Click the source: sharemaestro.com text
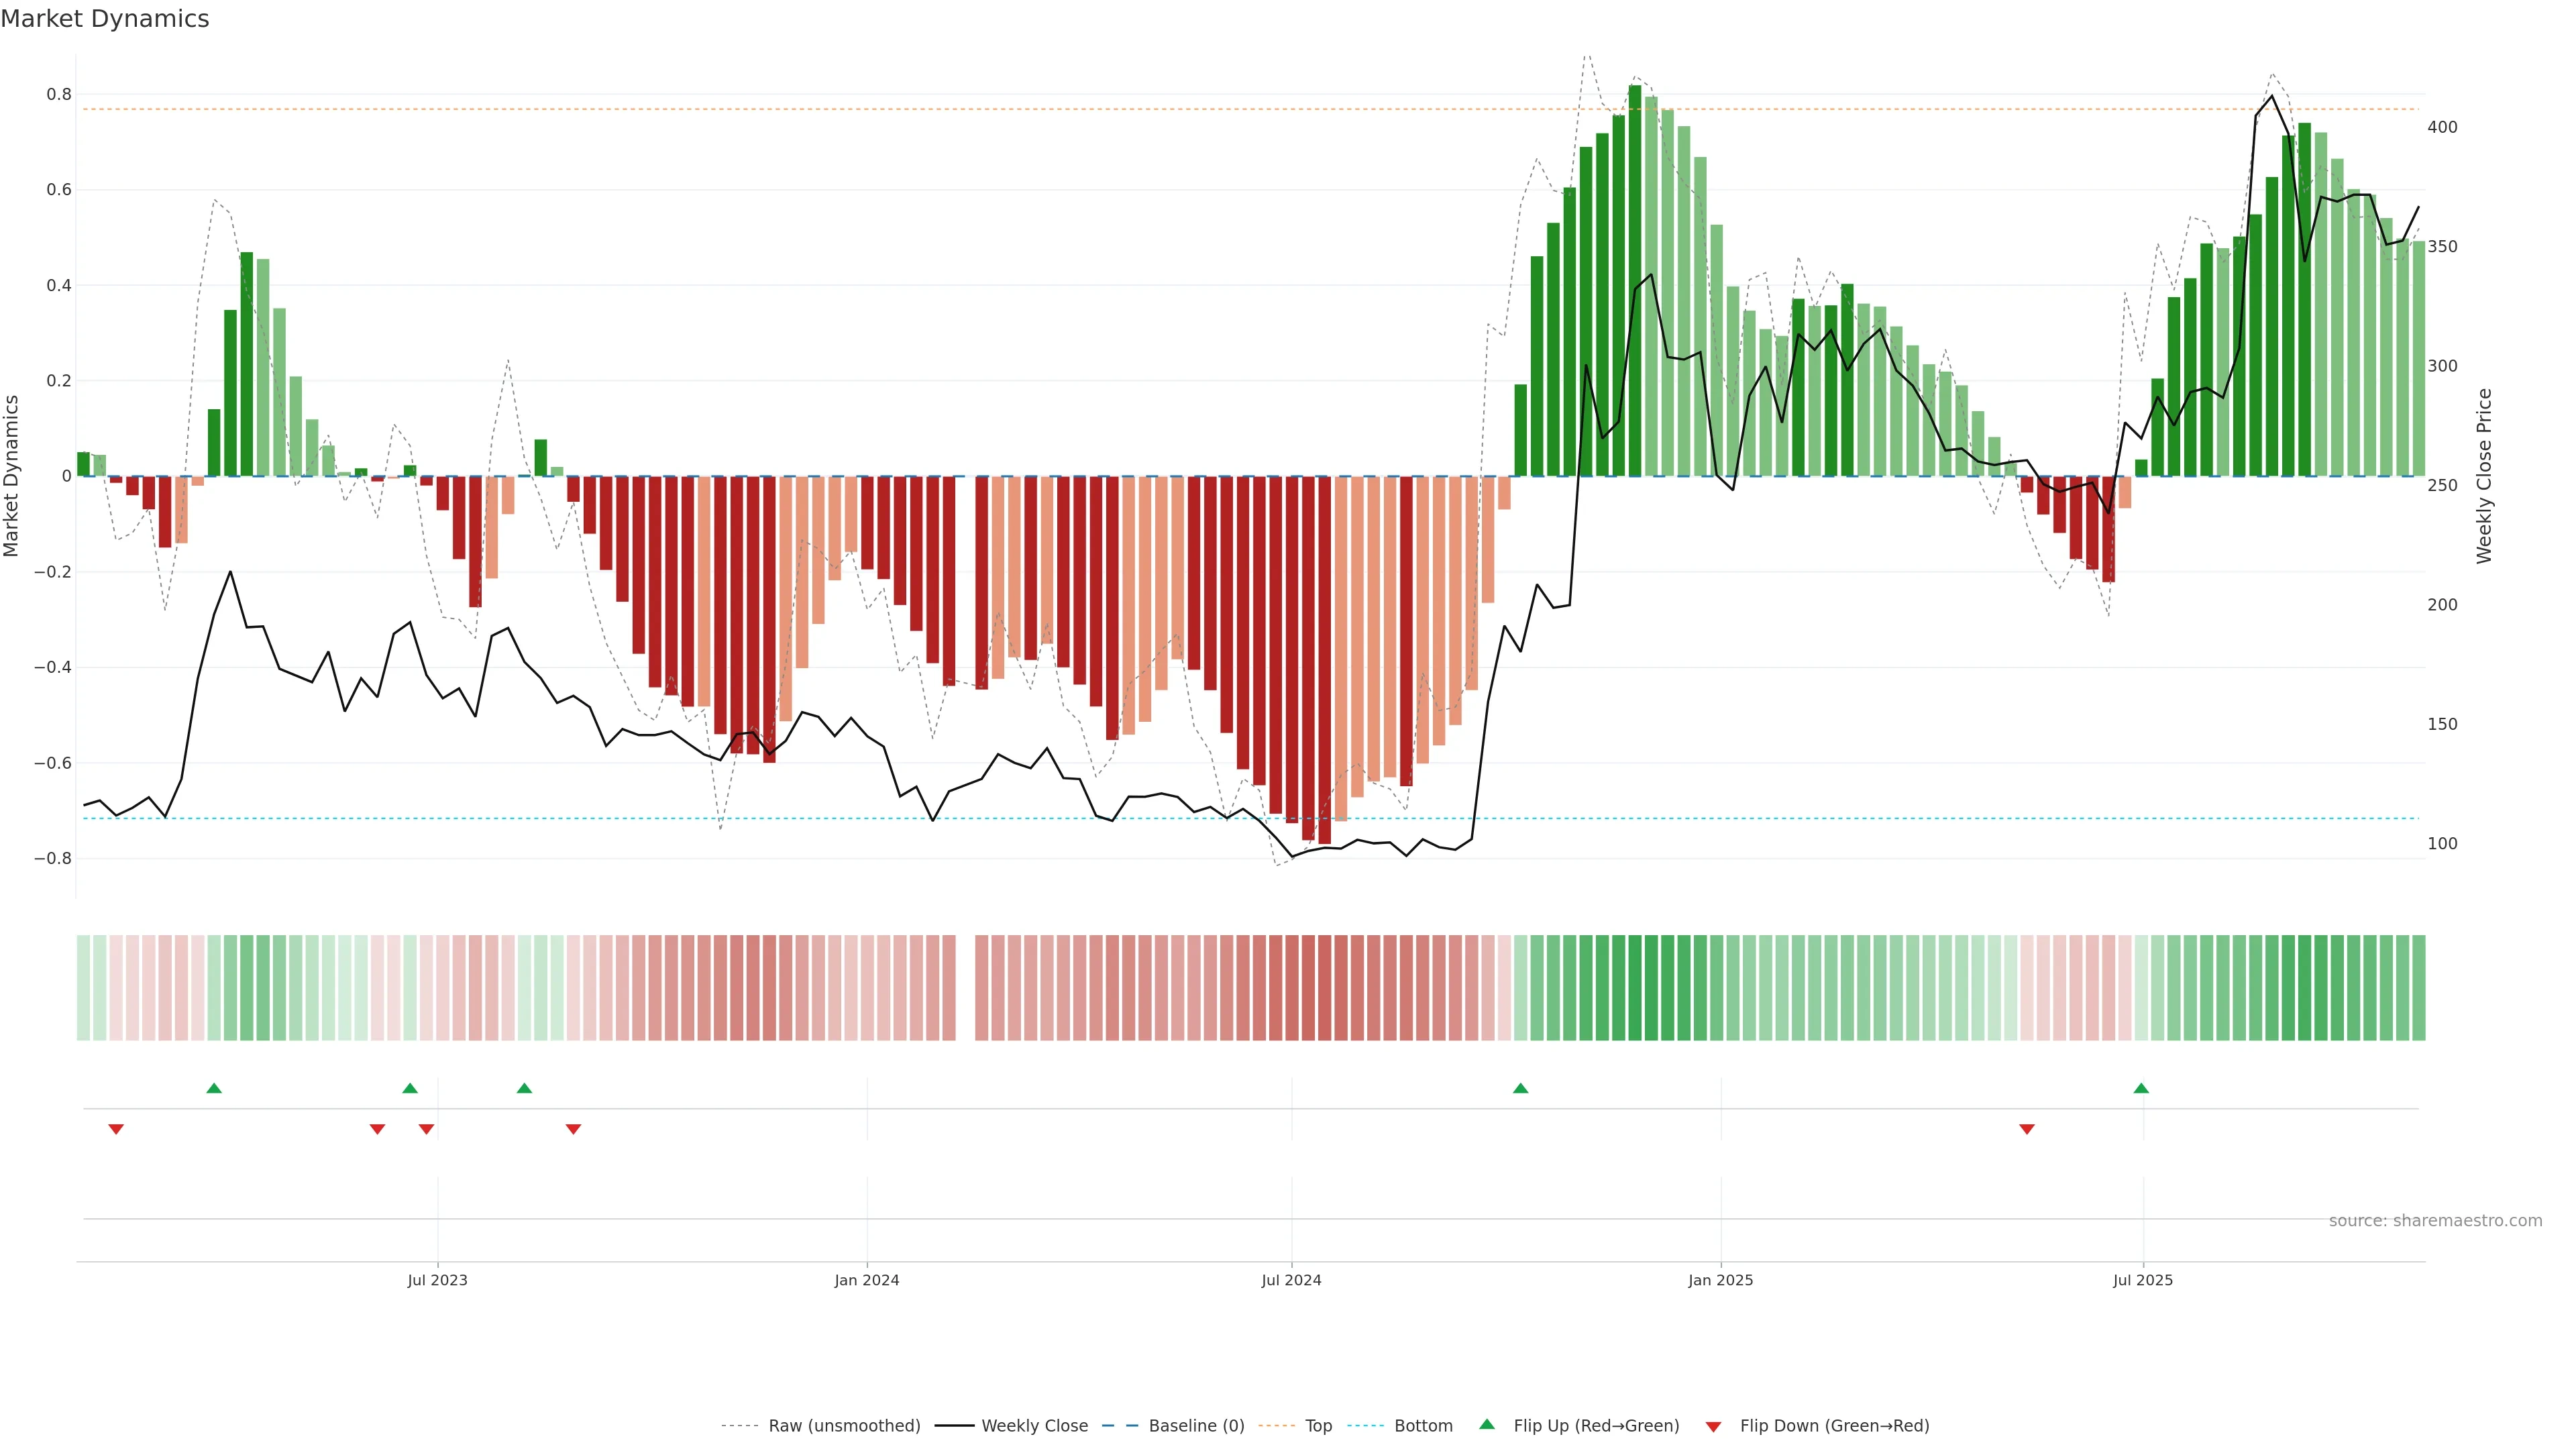 (2435, 1221)
